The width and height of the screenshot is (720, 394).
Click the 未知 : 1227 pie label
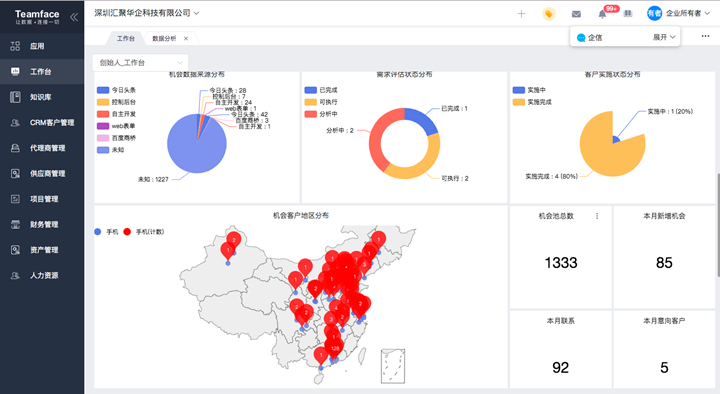tap(153, 180)
